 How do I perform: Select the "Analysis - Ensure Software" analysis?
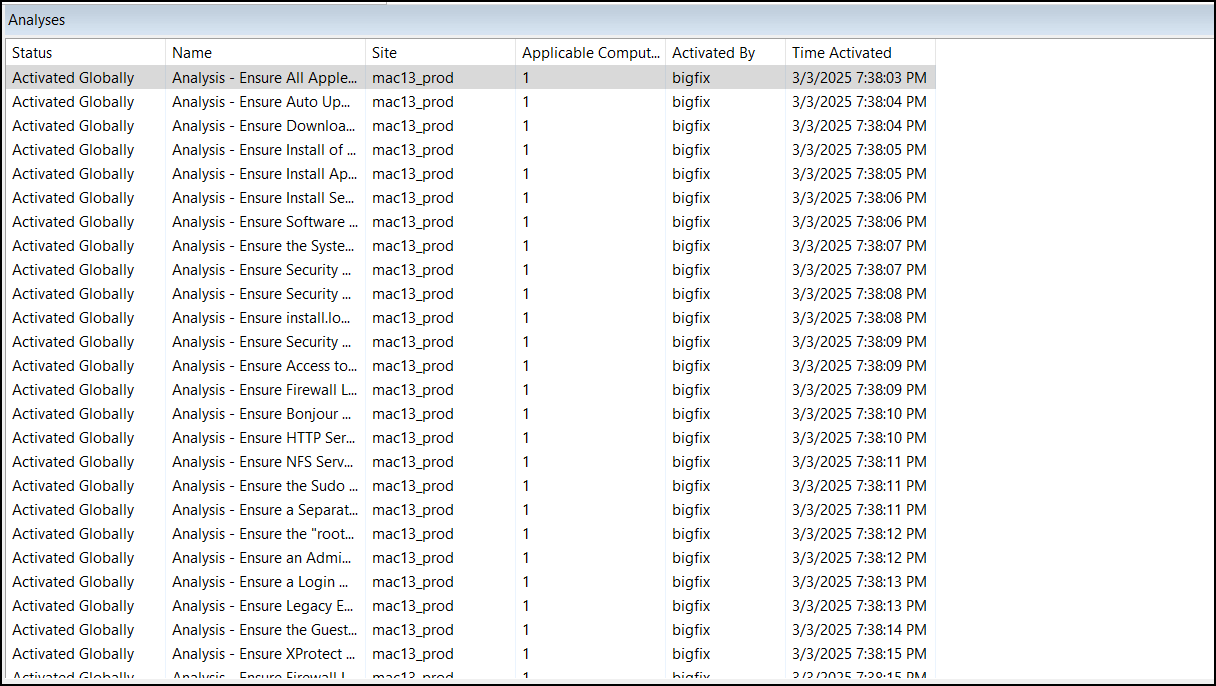pos(265,221)
